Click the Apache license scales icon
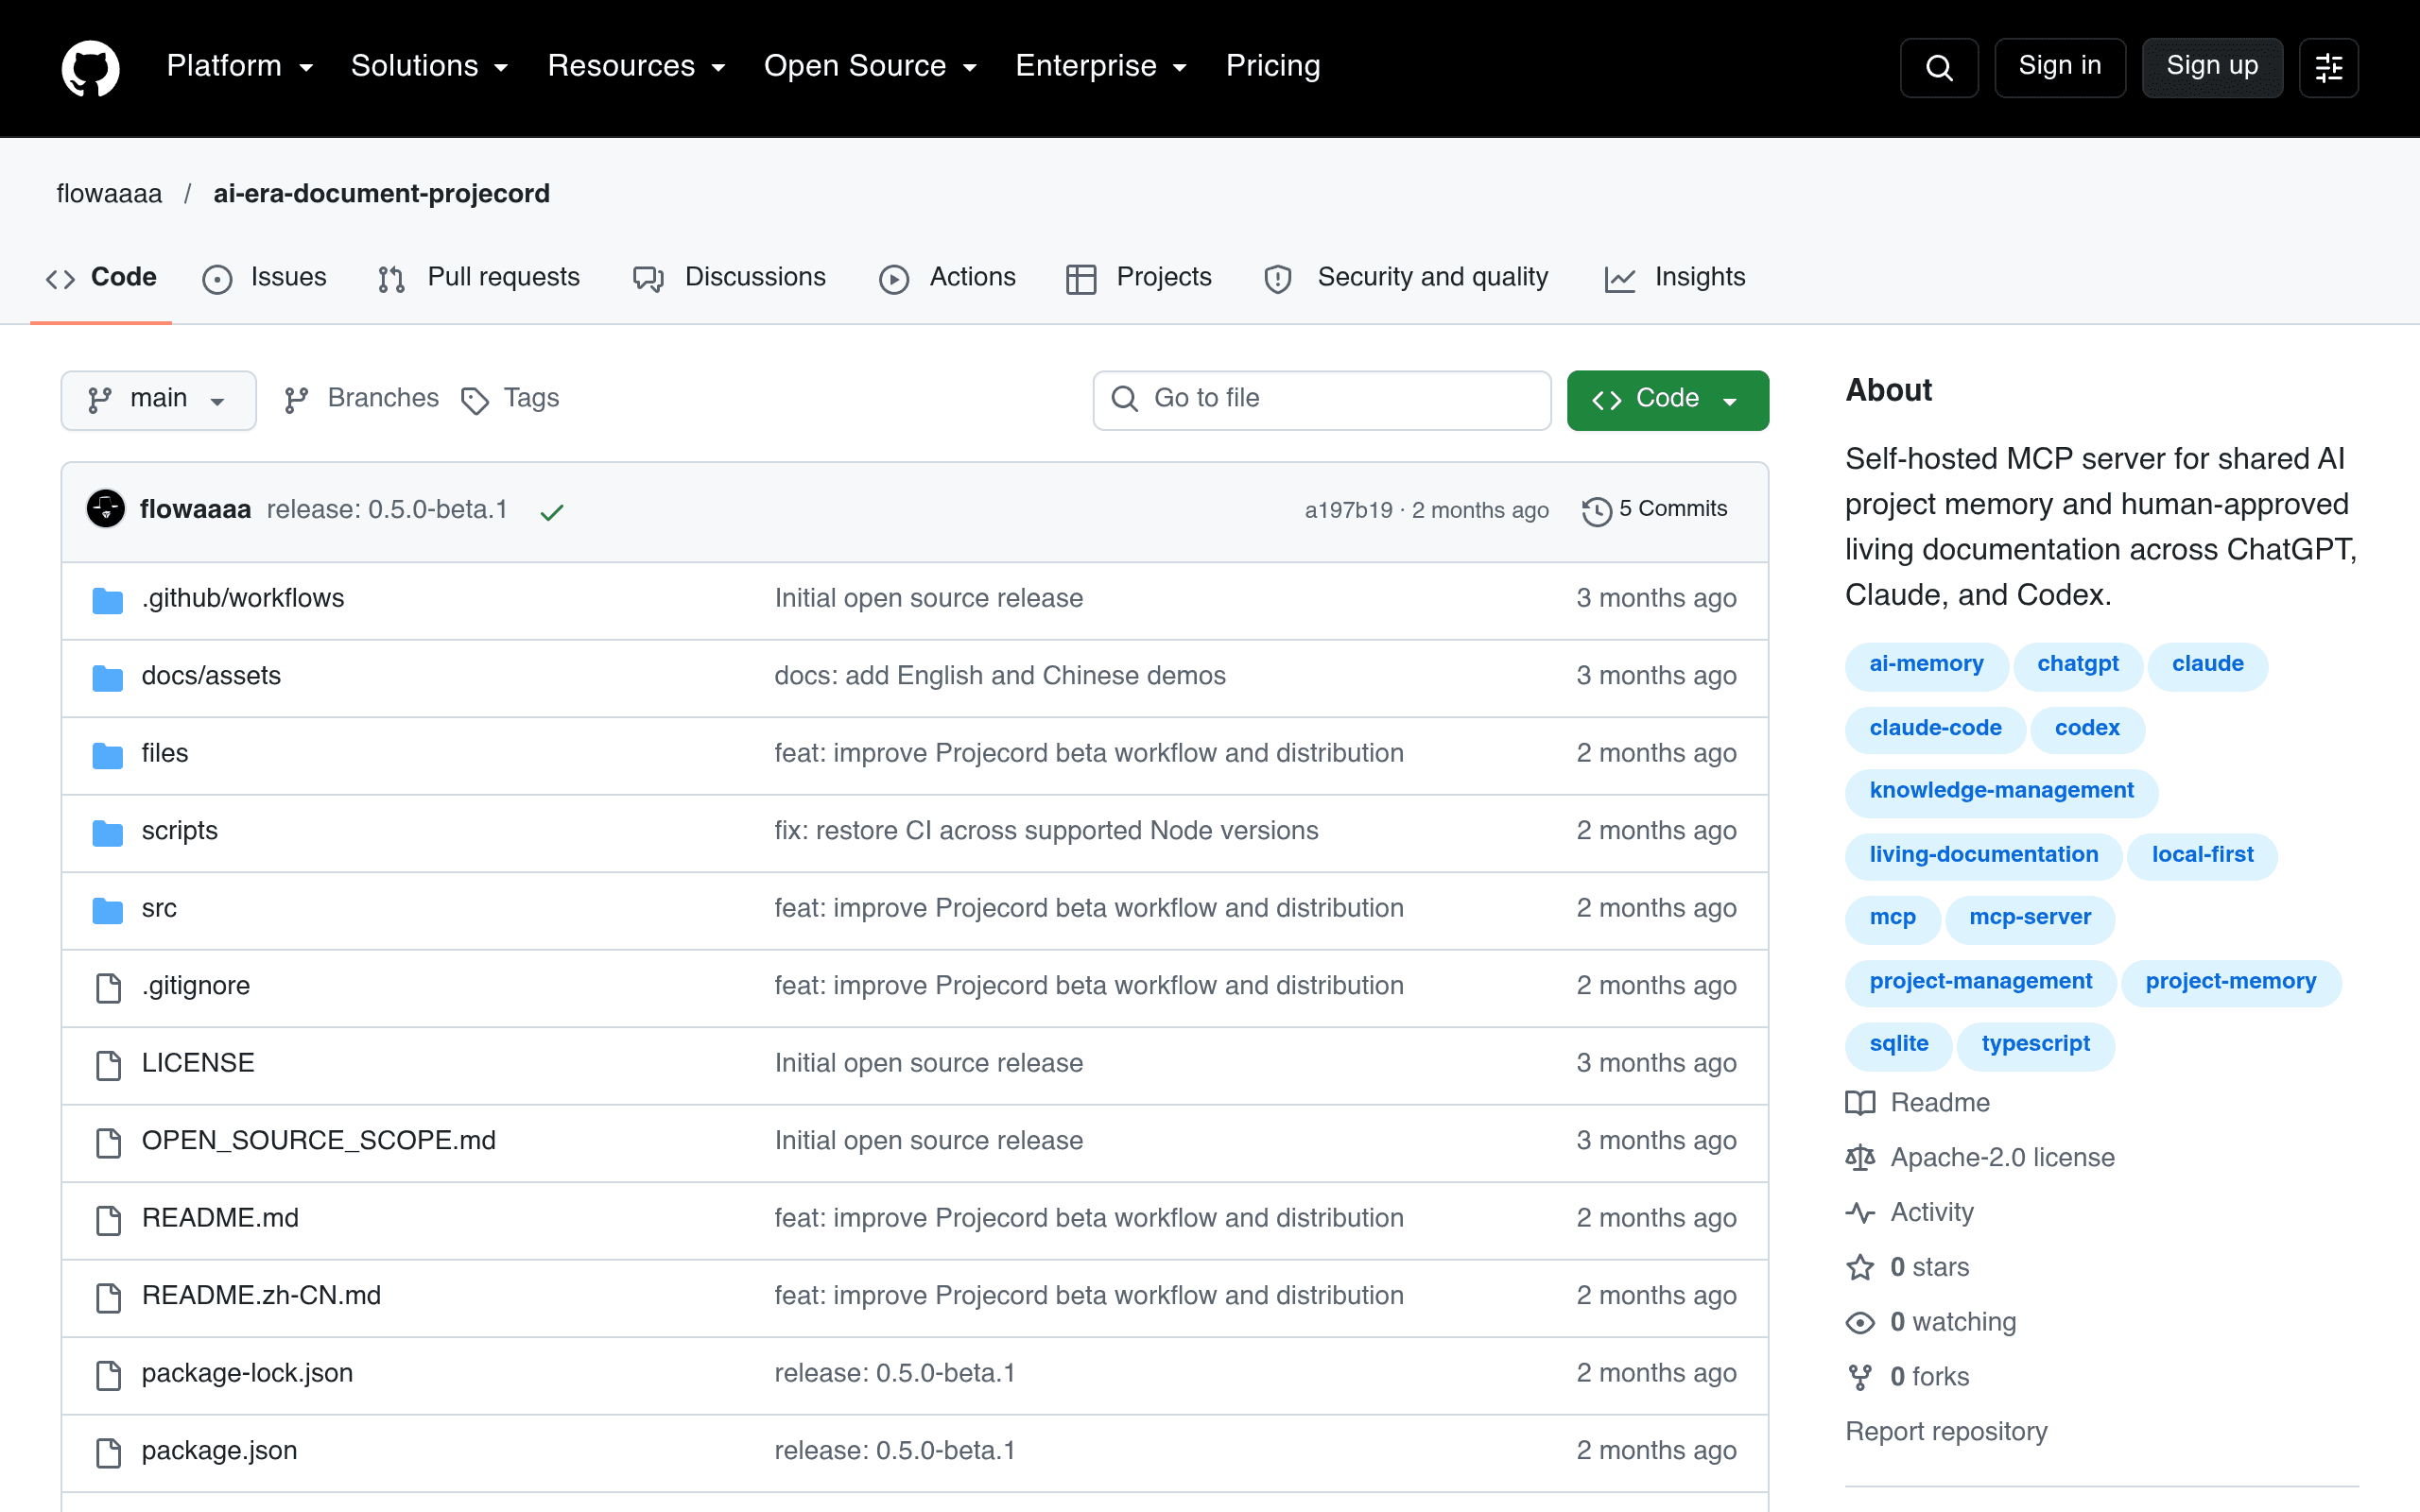2420x1512 pixels. point(1860,1158)
